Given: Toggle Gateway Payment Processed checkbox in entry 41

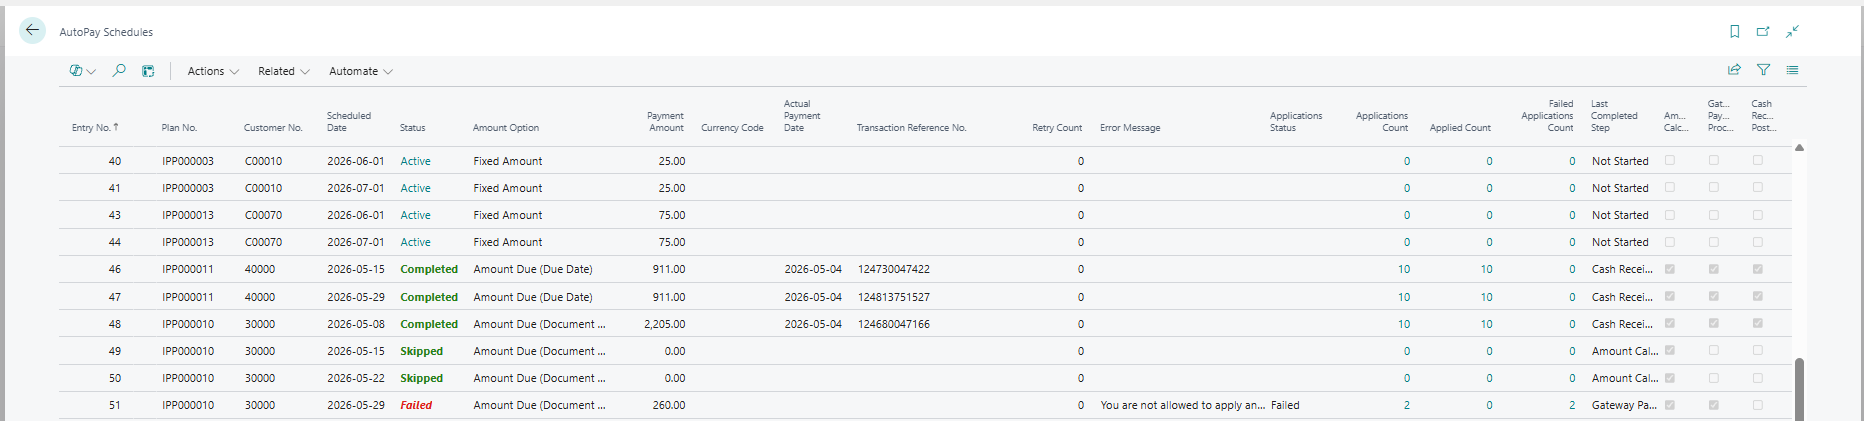Looking at the screenshot, I should point(1714,187).
